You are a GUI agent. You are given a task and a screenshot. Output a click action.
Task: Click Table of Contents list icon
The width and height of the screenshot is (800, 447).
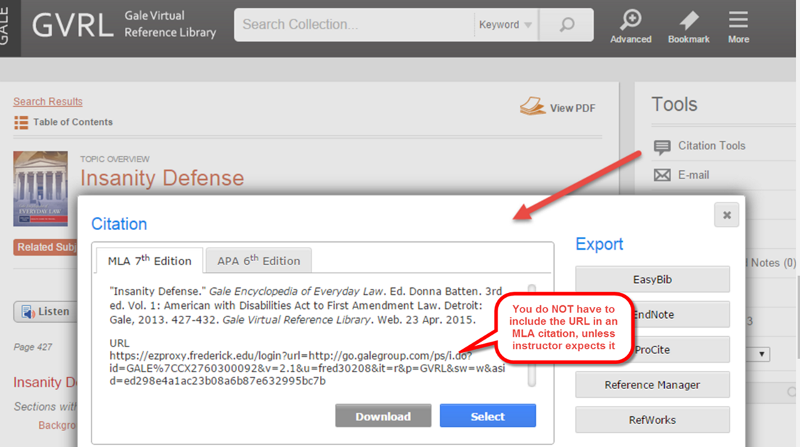click(21, 122)
